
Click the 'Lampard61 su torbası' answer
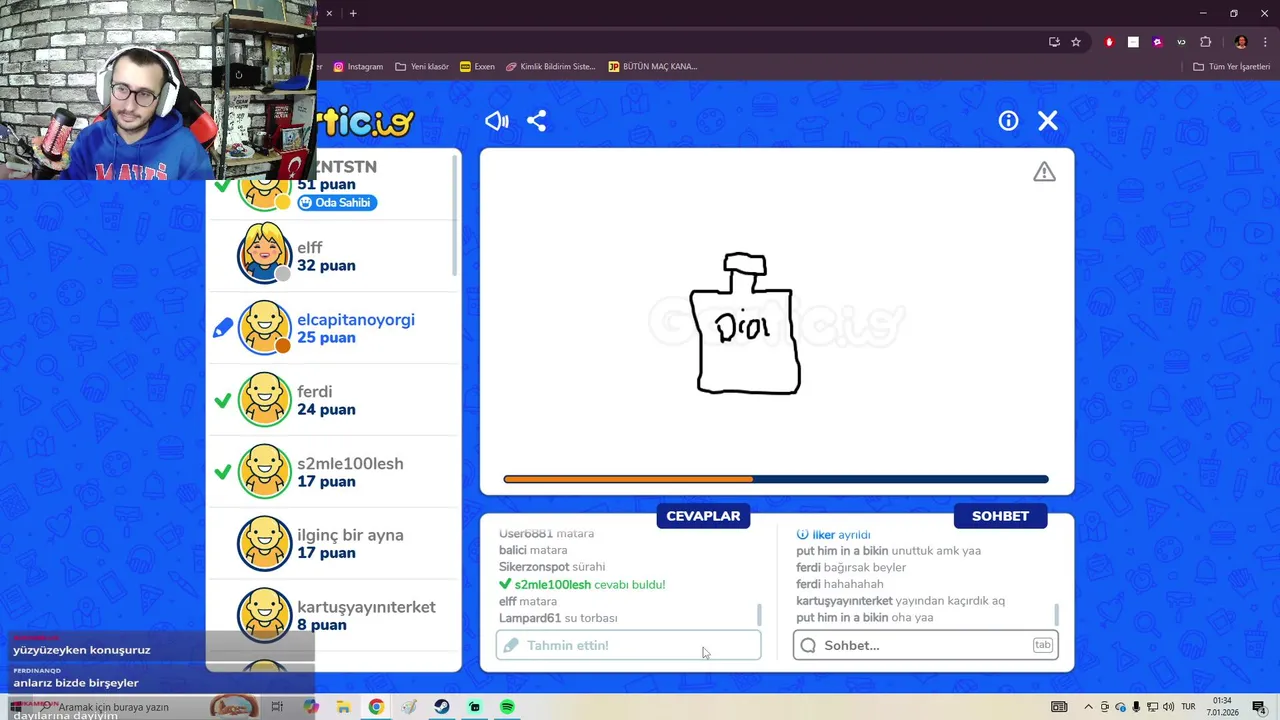558,618
